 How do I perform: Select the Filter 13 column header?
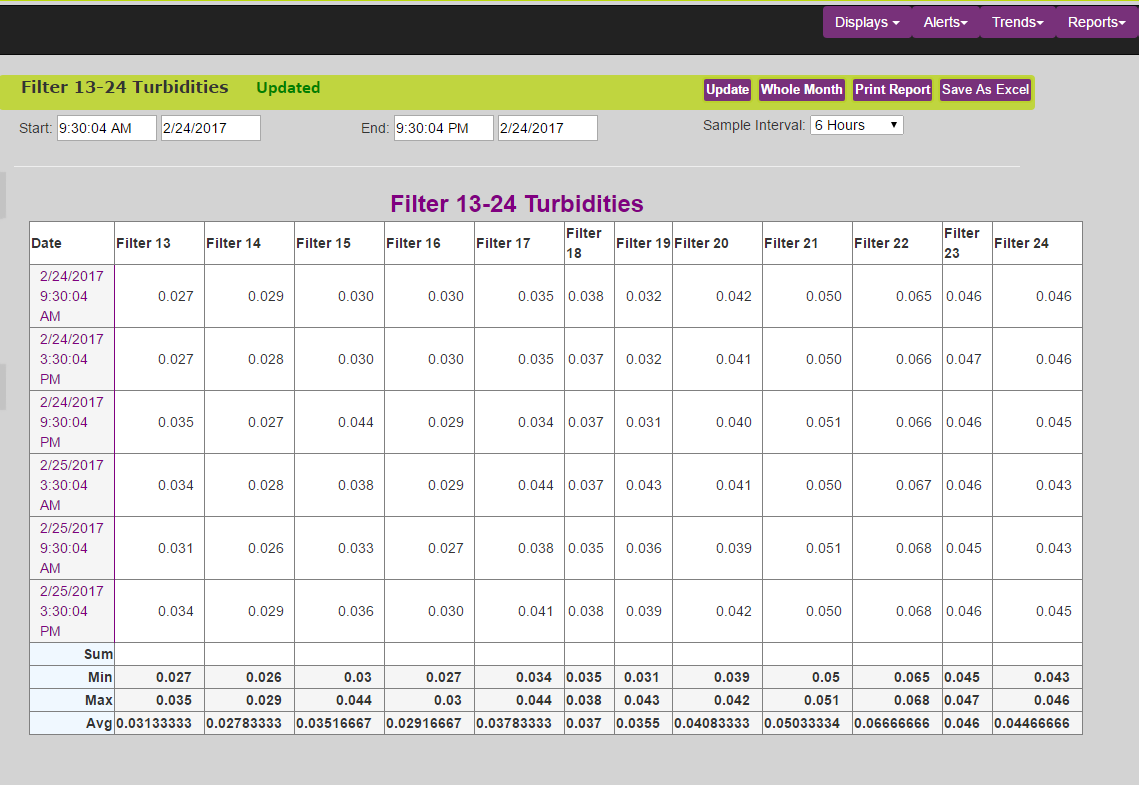(160, 243)
